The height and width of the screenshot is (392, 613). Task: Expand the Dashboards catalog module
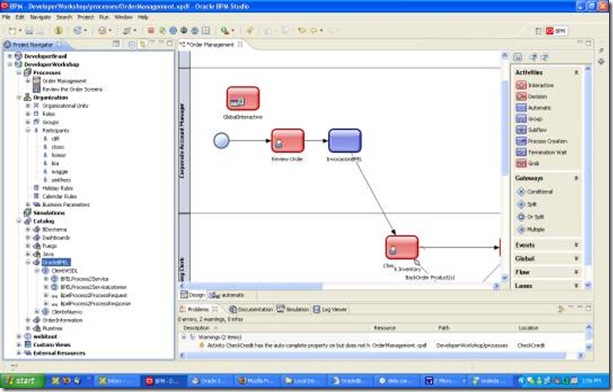pos(28,238)
